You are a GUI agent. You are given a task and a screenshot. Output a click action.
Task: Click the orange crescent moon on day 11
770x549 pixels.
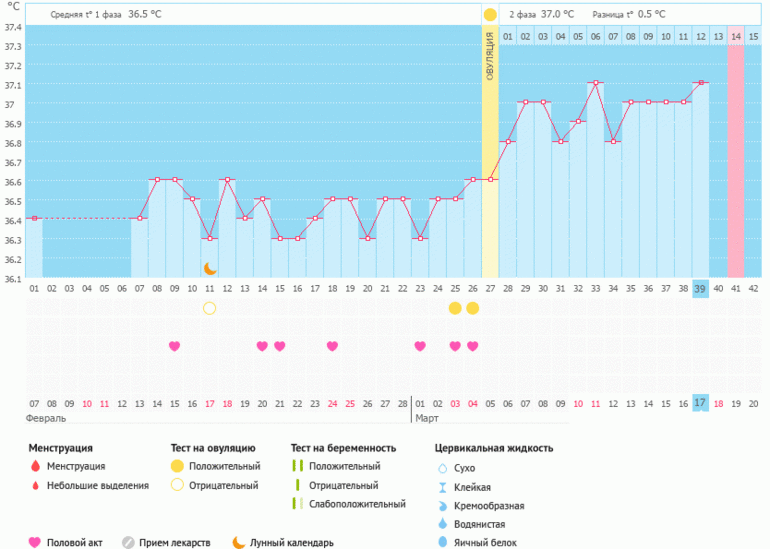tap(210, 268)
